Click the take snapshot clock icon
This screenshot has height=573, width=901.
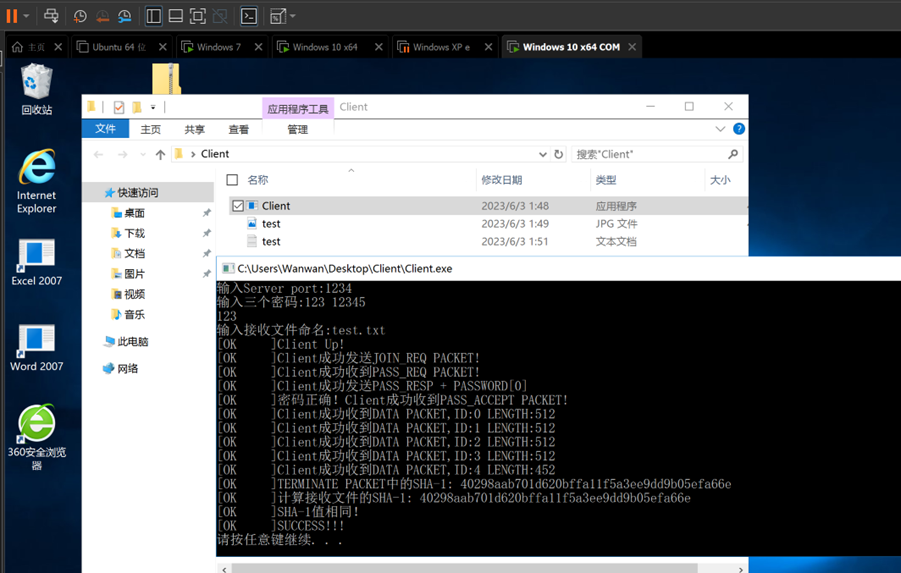[x=80, y=16]
